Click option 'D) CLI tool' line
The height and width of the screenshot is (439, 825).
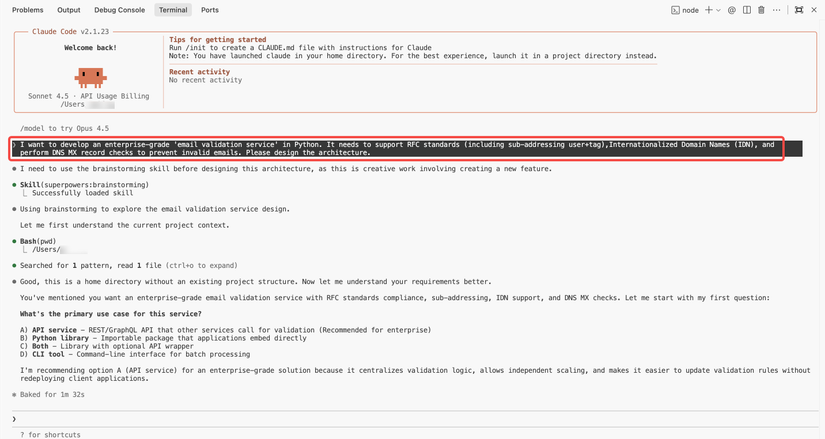[x=135, y=354]
